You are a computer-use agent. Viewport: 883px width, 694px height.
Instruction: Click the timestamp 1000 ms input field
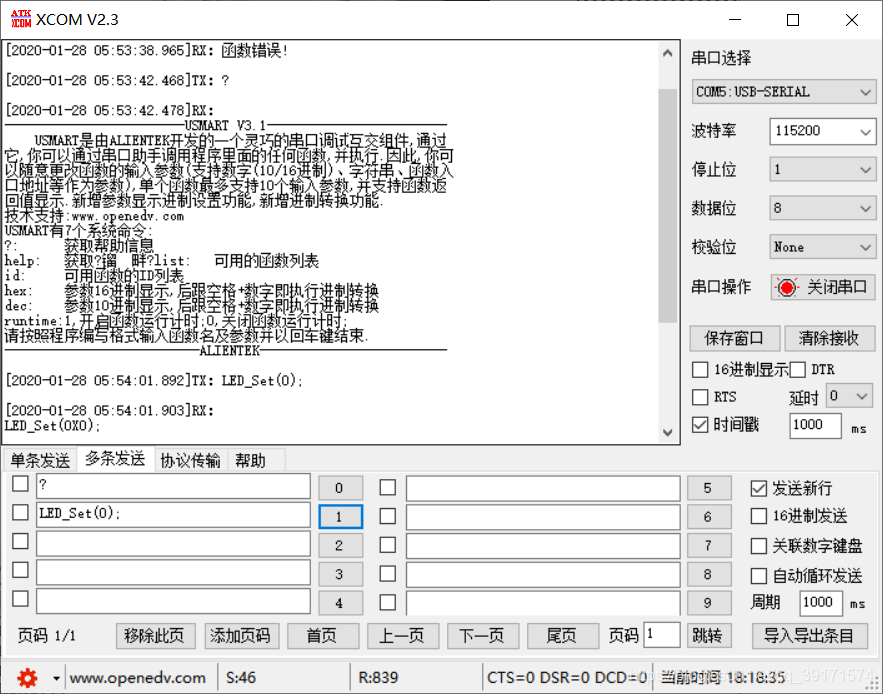click(815, 425)
